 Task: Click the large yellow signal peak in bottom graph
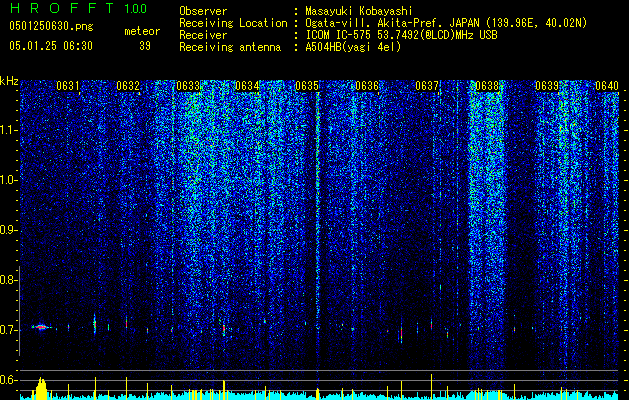click(x=41, y=388)
